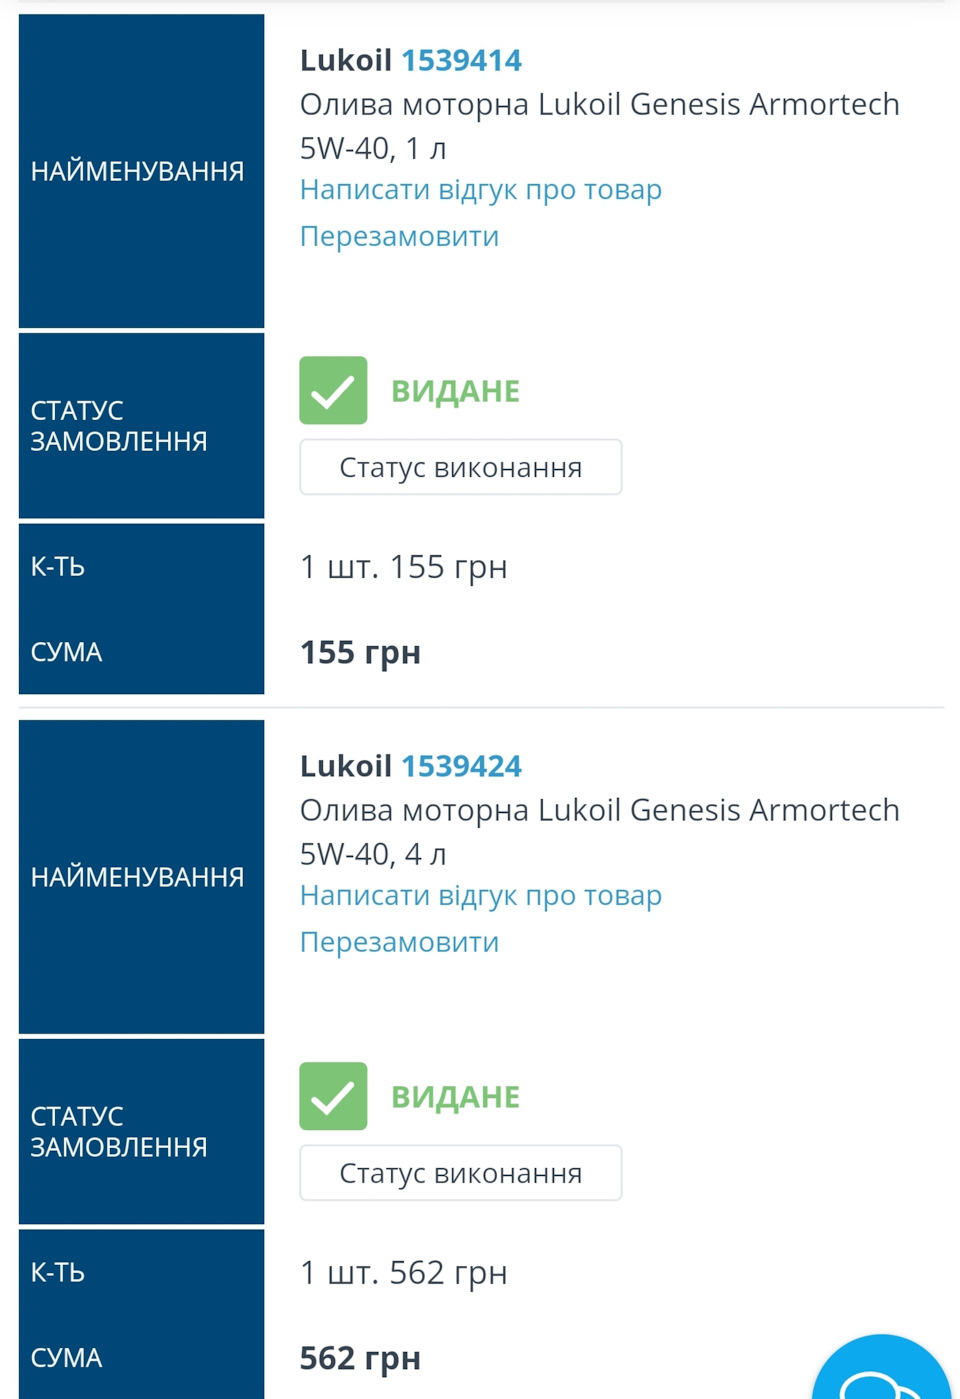Write a review for the 4 л oil

(480, 896)
